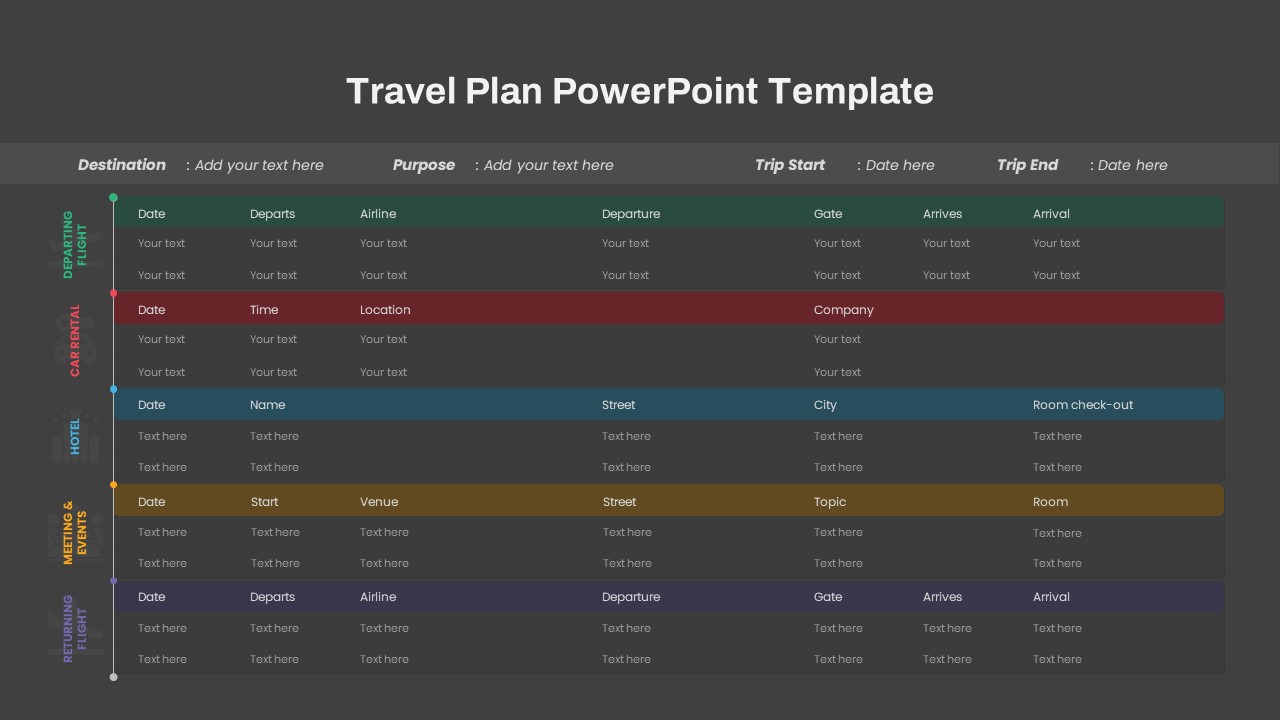The width and height of the screenshot is (1280, 720).
Task: Click the blue timeline dot for Hotel
Action: pyautogui.click(x=113, y=389)
